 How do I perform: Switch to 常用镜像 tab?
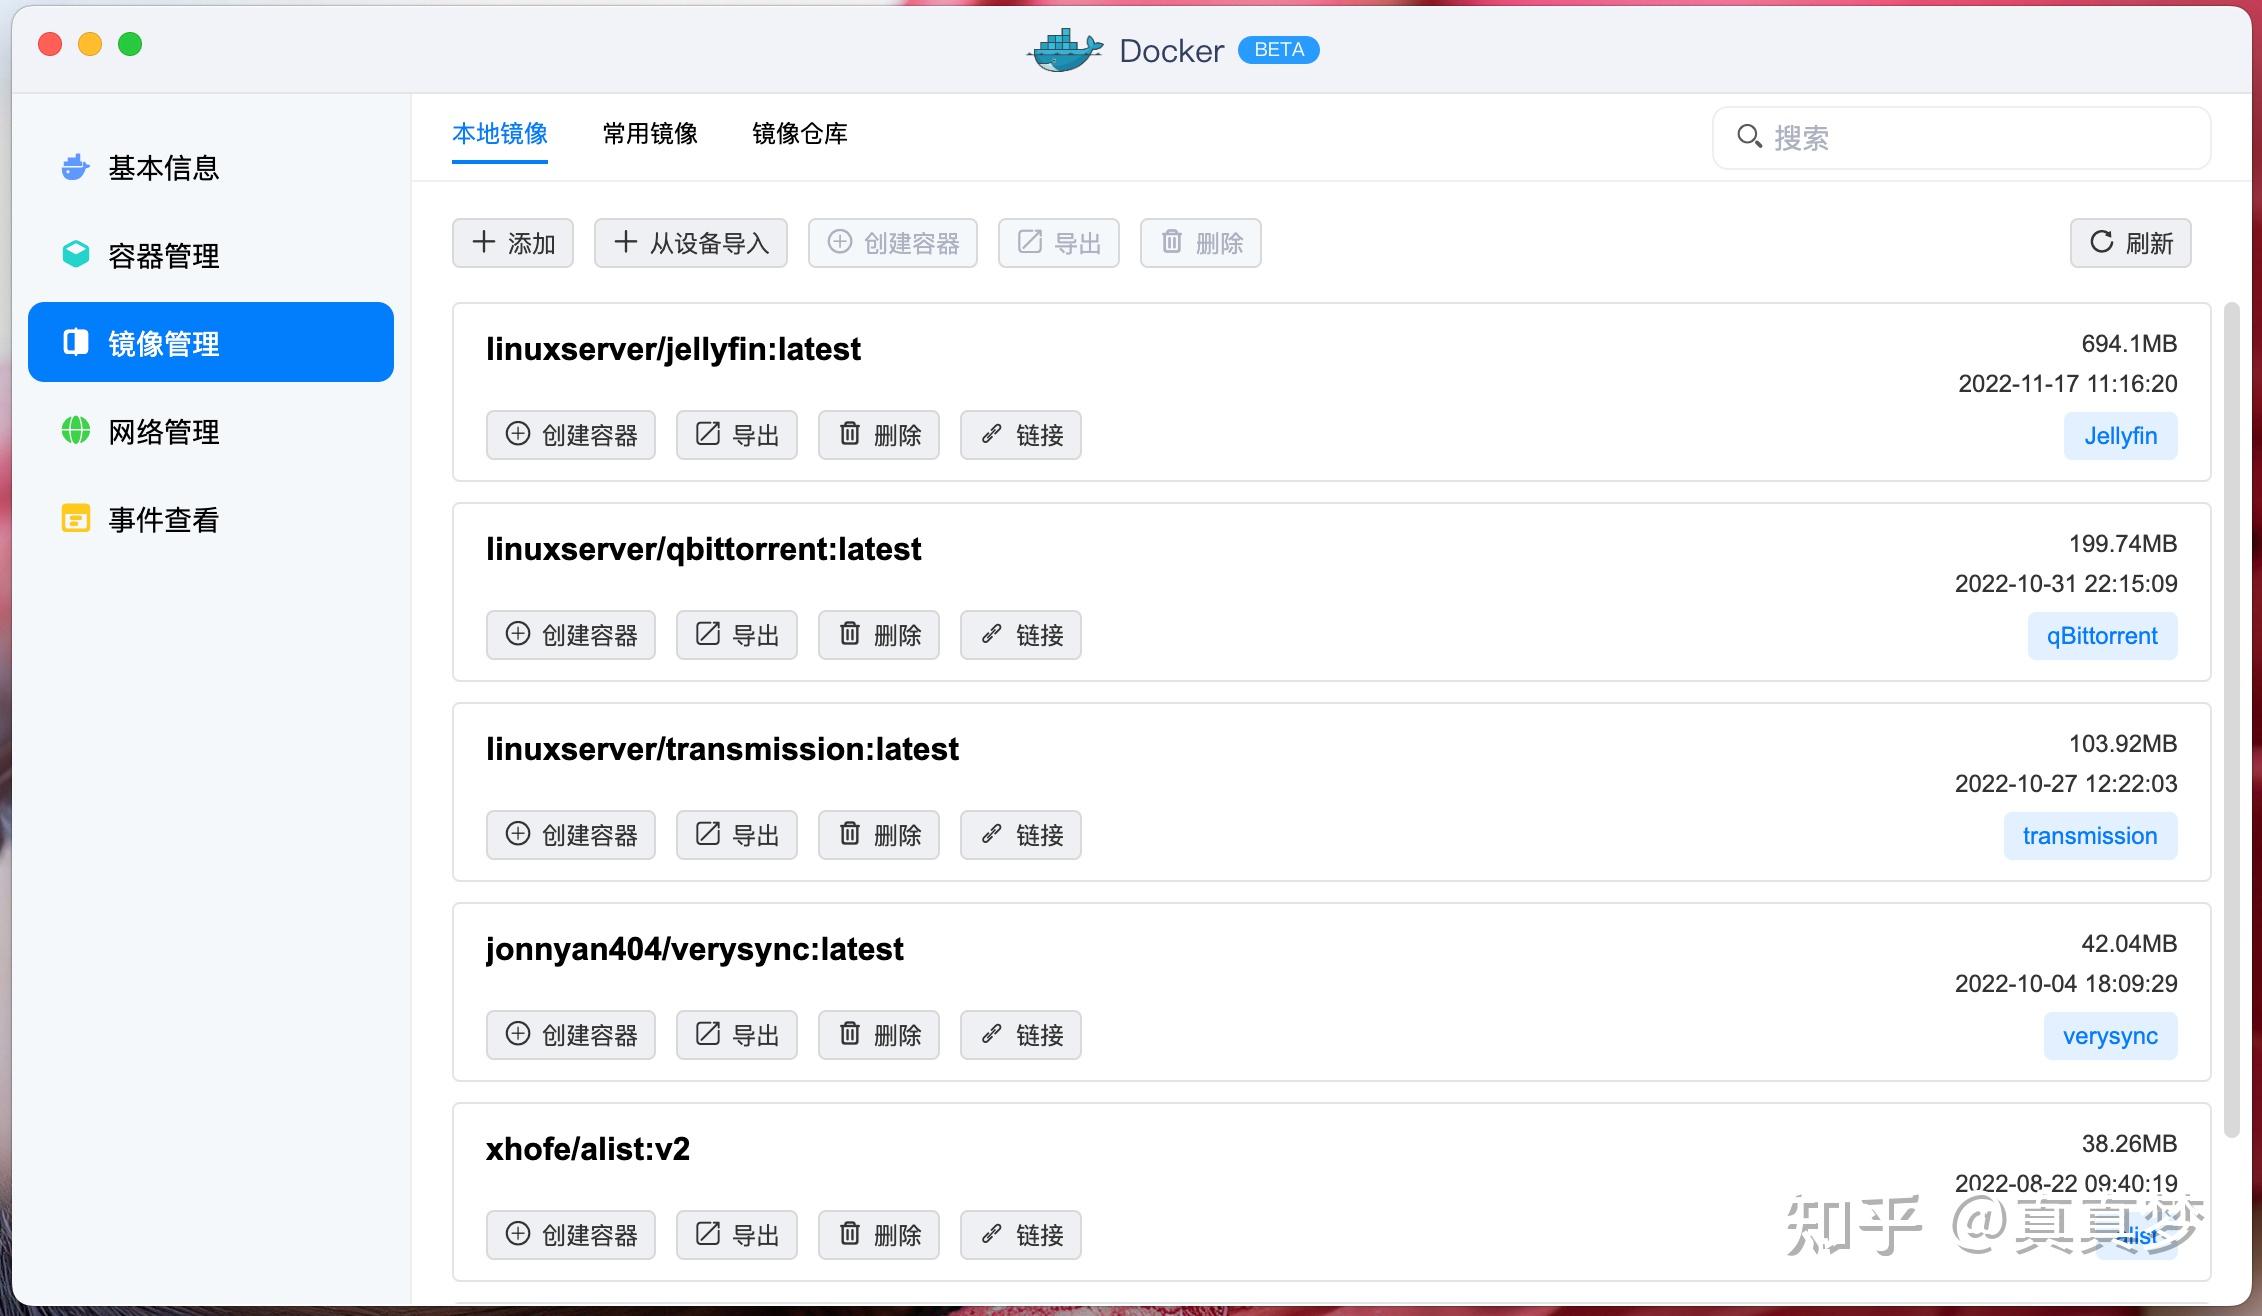point(650,134)
